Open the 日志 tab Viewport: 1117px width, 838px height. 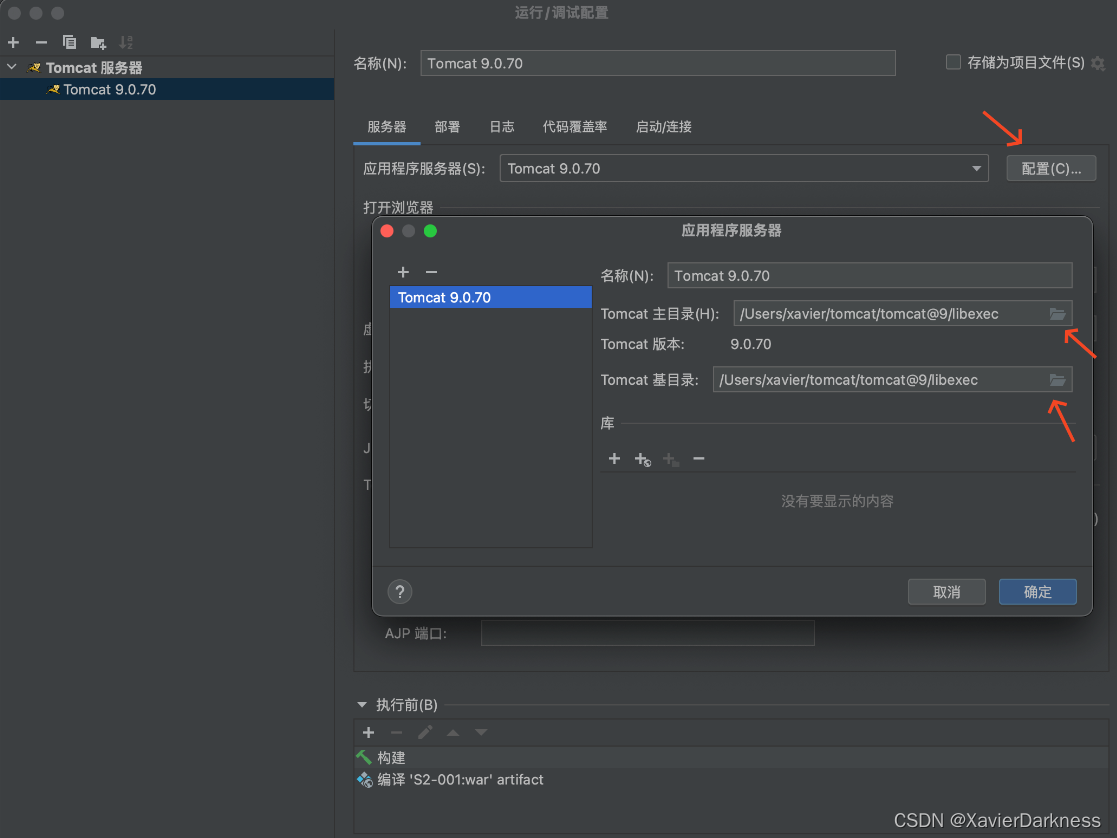[502, 127]
